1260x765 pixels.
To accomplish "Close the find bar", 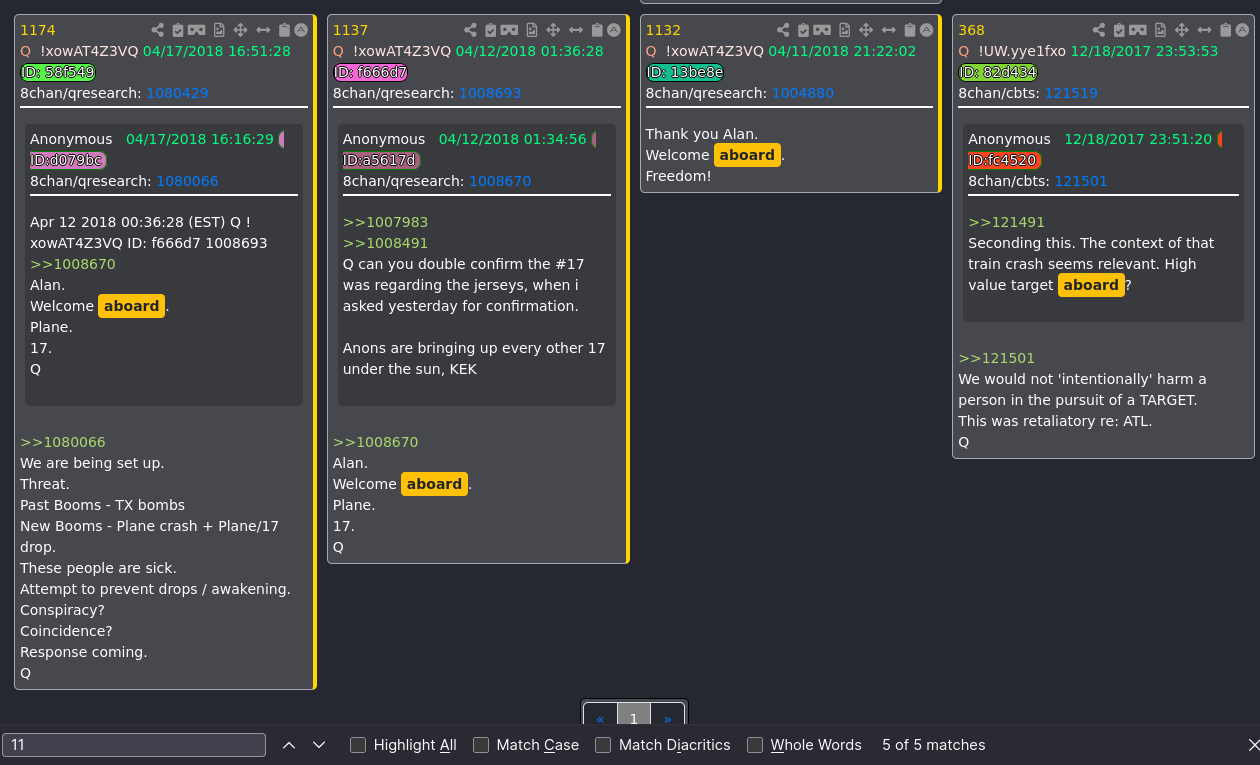I will click(1254, 745).
